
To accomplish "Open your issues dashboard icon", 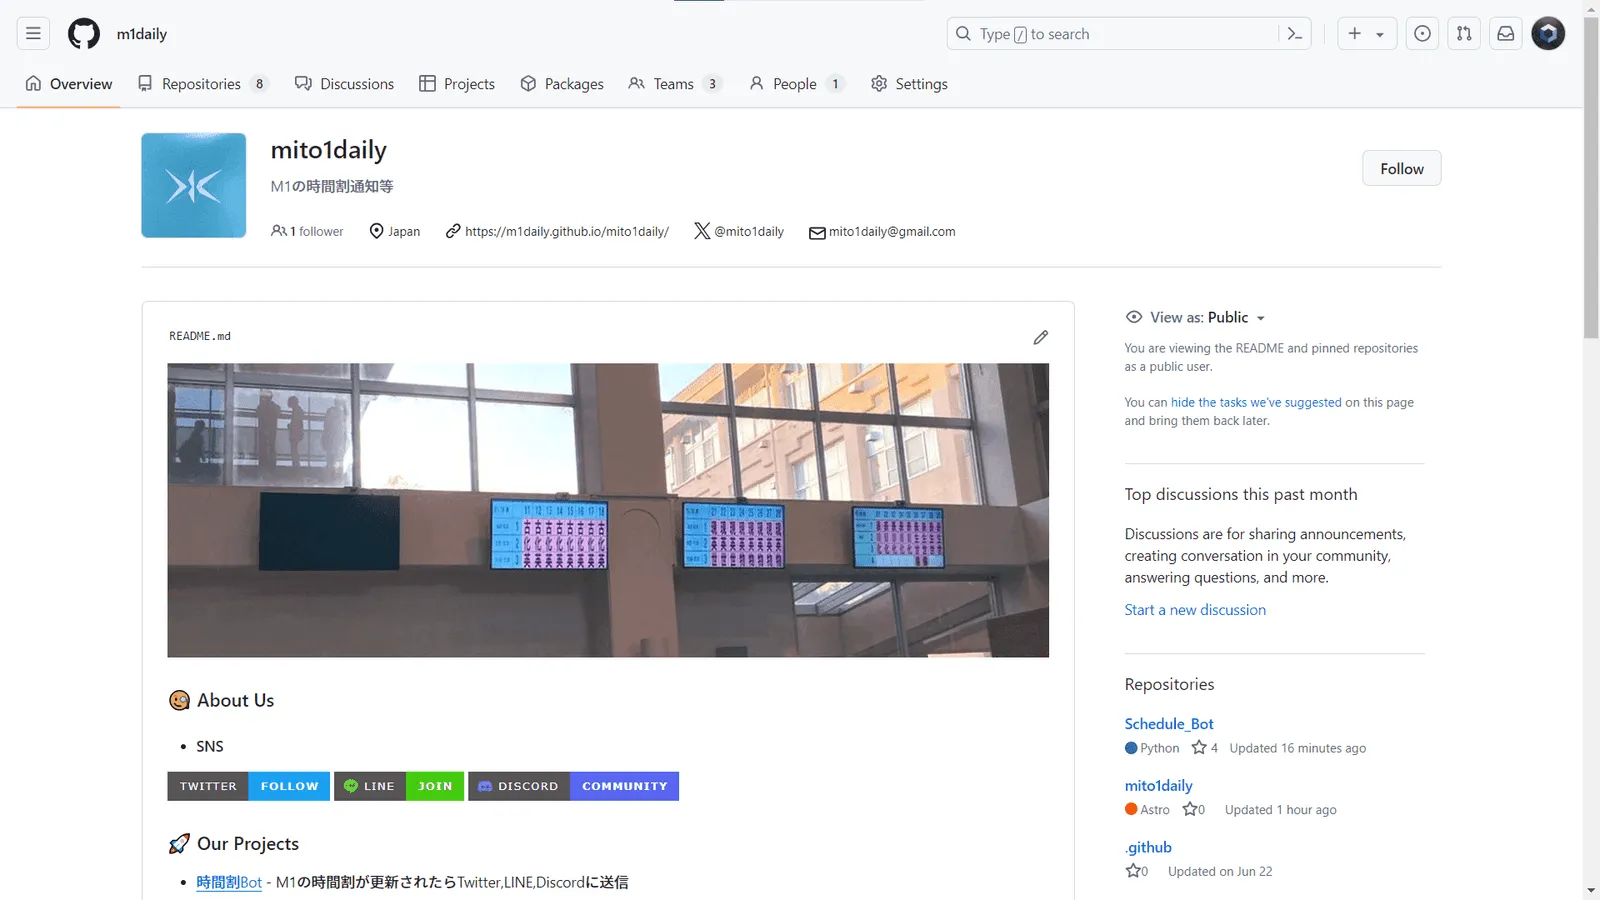I will click(x=1422, y=33).
